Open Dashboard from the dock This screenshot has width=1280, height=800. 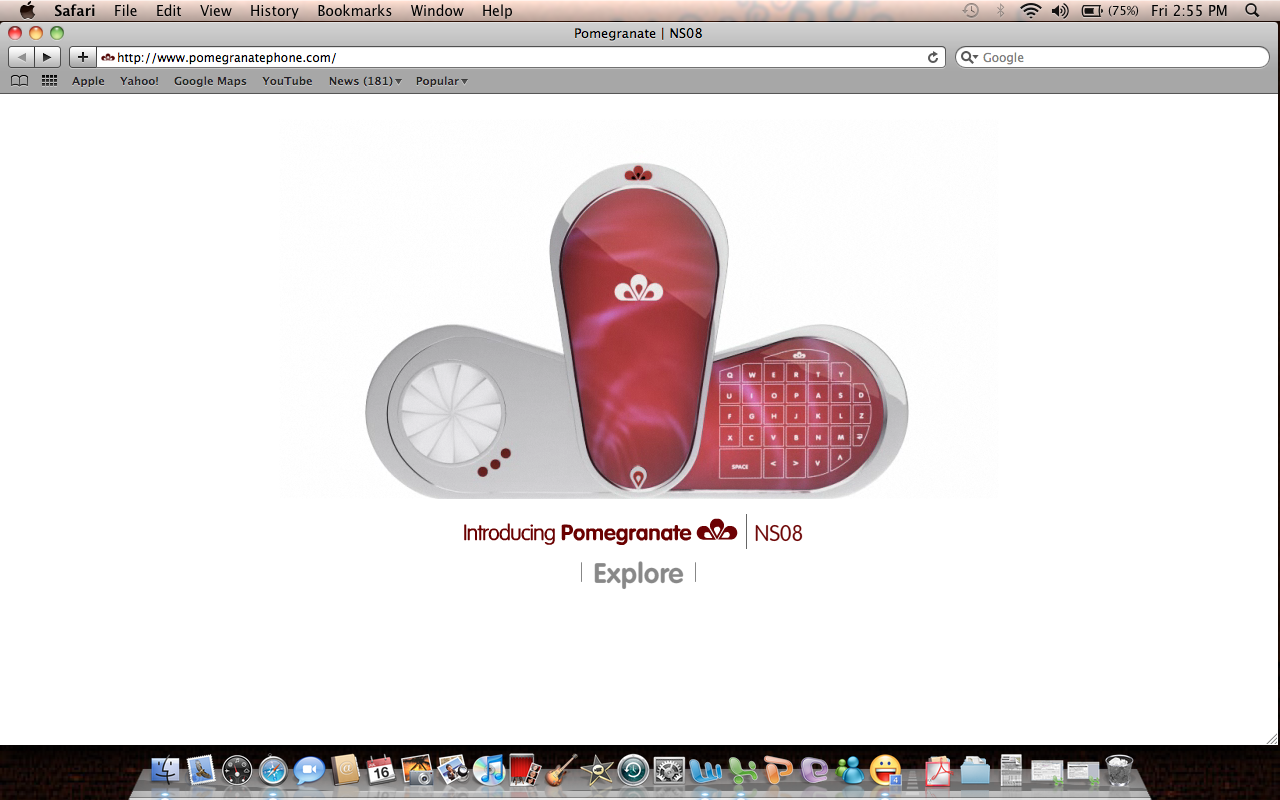[x=237, y=770]
